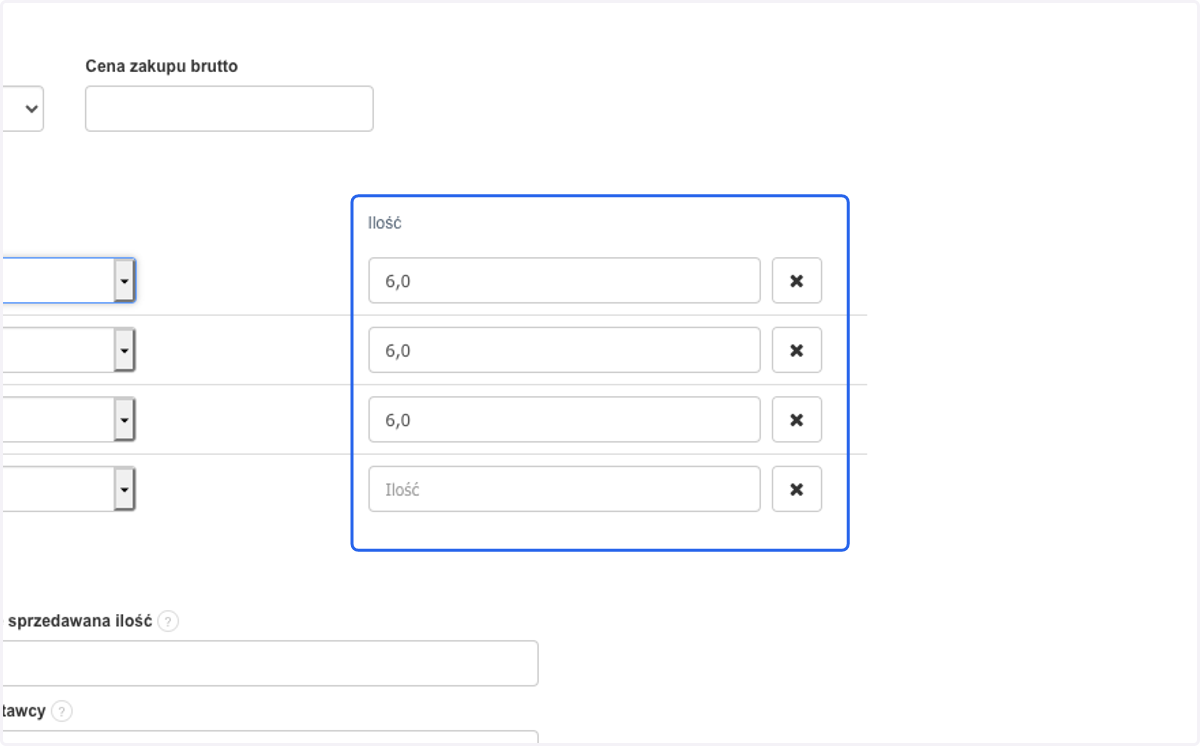This screenshot has width=1200, height=746.
Task: Focus the first row Ilość field with 6,0
Action: (564, 281)
